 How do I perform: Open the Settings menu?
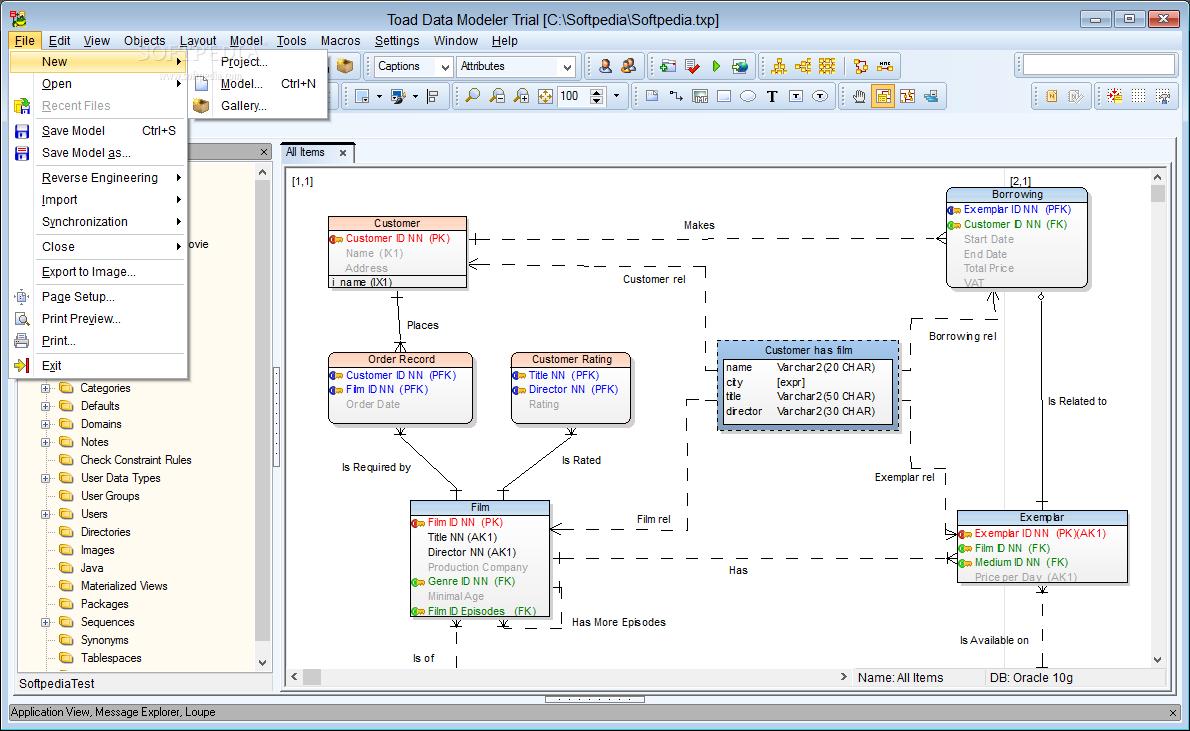pos(396,41)
